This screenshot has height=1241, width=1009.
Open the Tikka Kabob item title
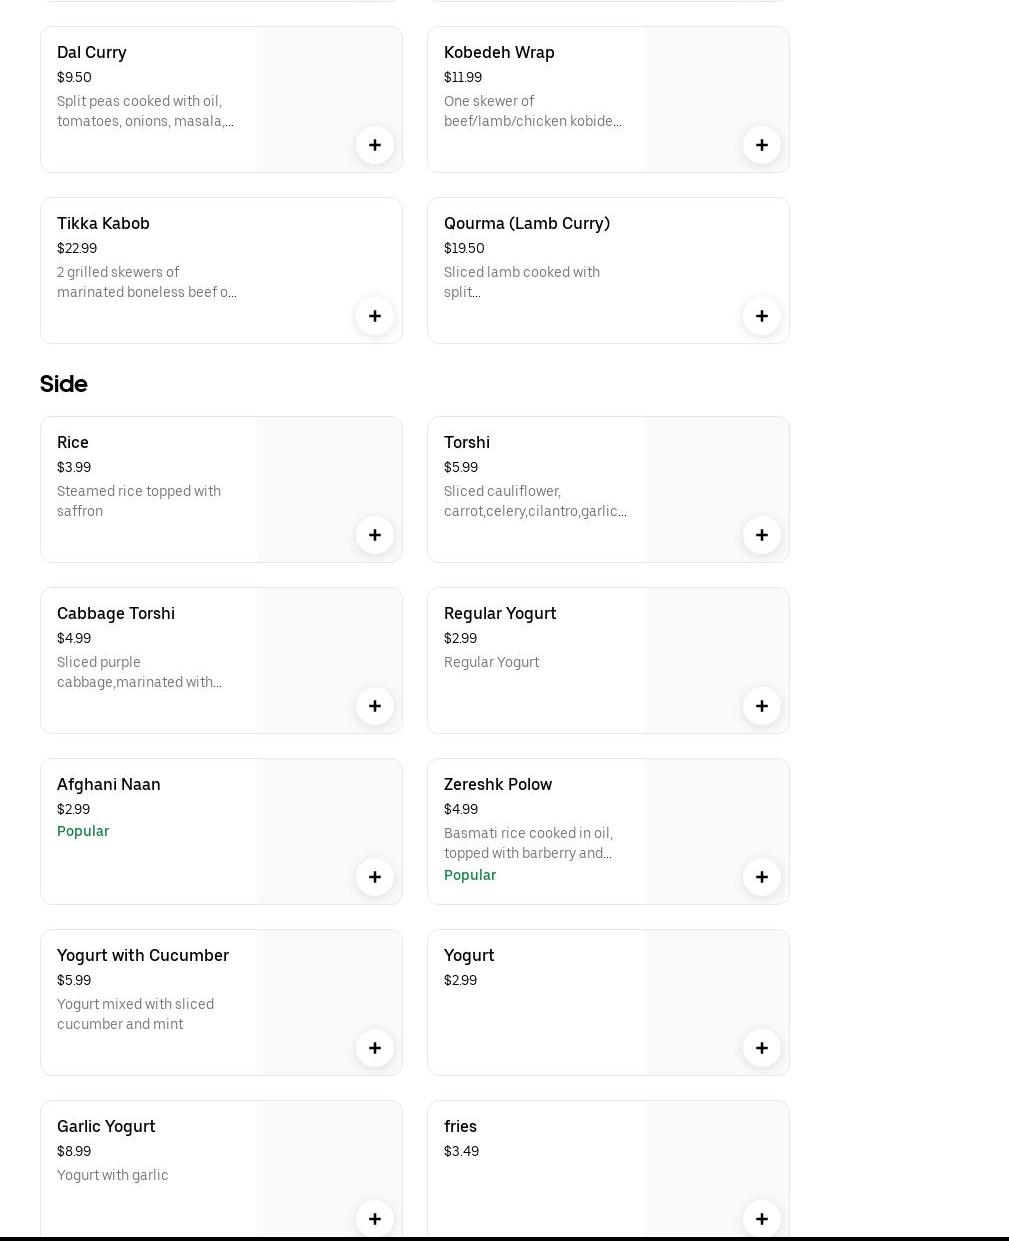click(103, 223)
